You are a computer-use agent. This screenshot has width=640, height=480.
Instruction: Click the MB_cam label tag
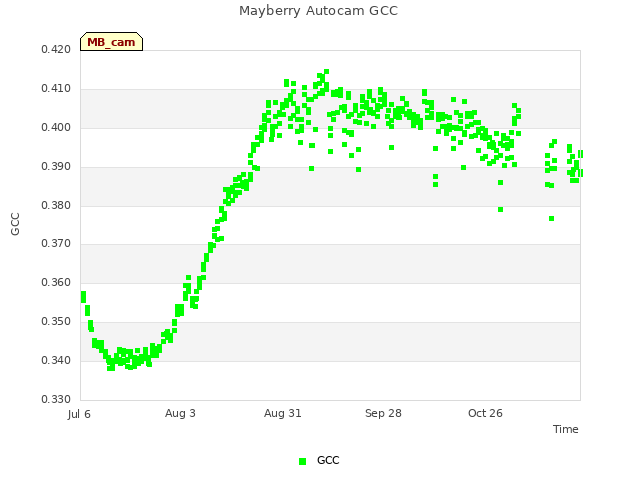(x=111, y=42)
